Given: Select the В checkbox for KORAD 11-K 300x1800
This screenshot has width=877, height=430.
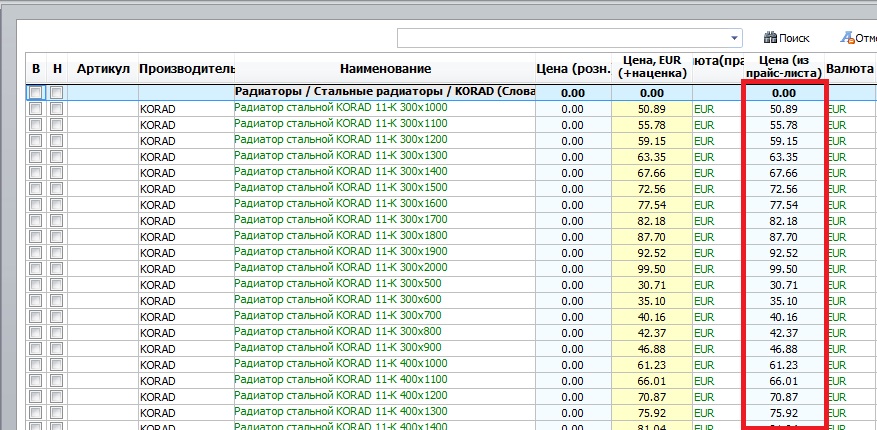Looking at the screenshot, I should [35, 237].
